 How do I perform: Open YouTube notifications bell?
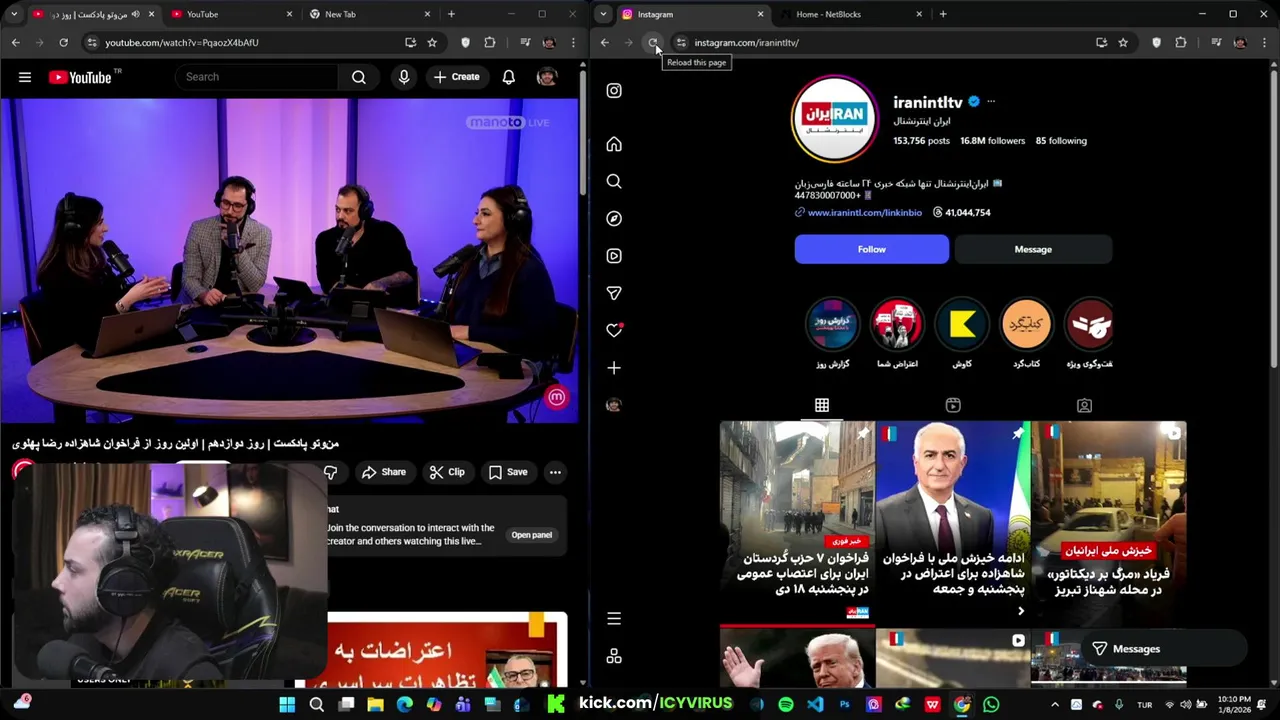click(509, 77)
